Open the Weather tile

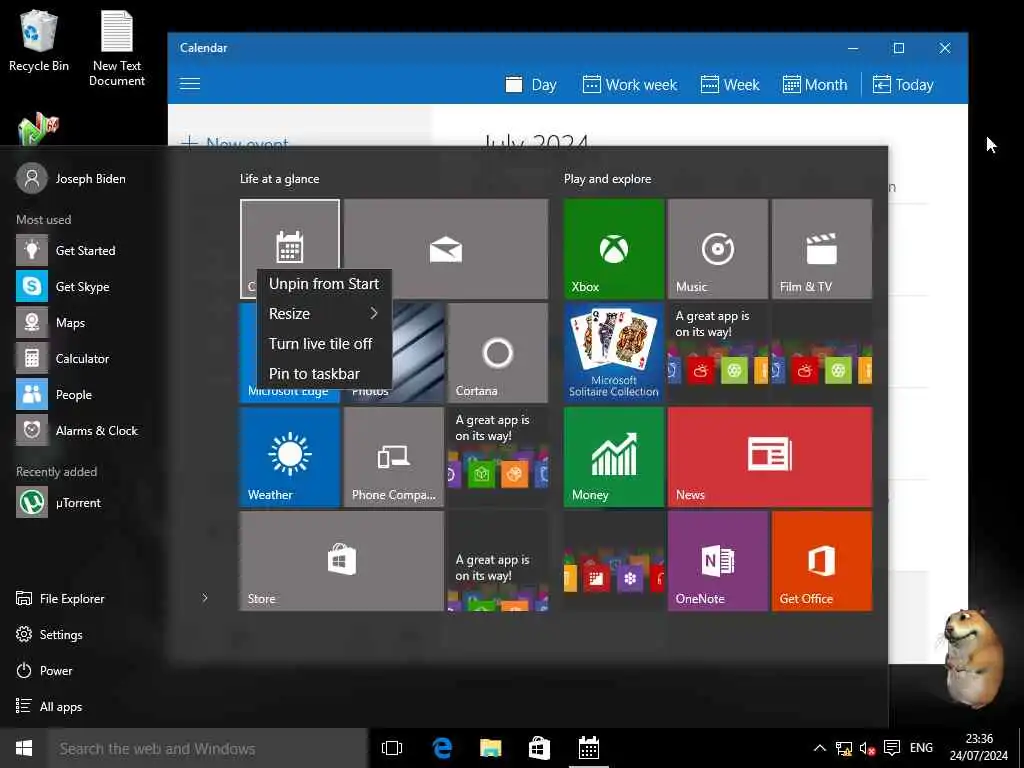(290, 456)
